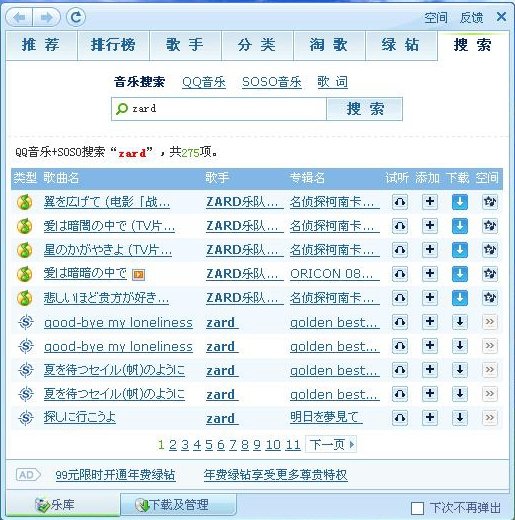Add 悲しいほど貴方が好き to the playlist
Screen dimensions: 515x520
430,298
